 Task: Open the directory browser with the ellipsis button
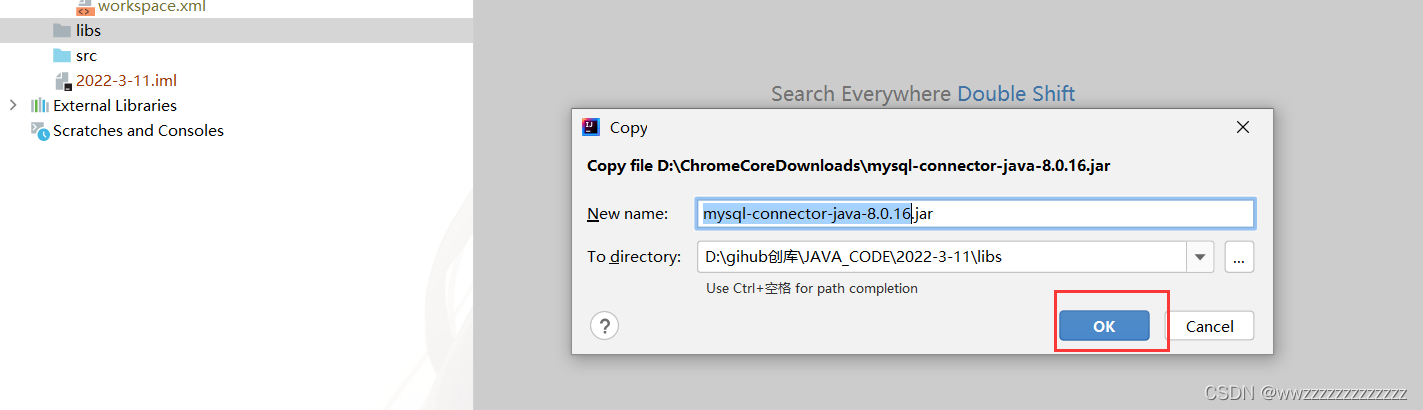(x=1239, y=257)
